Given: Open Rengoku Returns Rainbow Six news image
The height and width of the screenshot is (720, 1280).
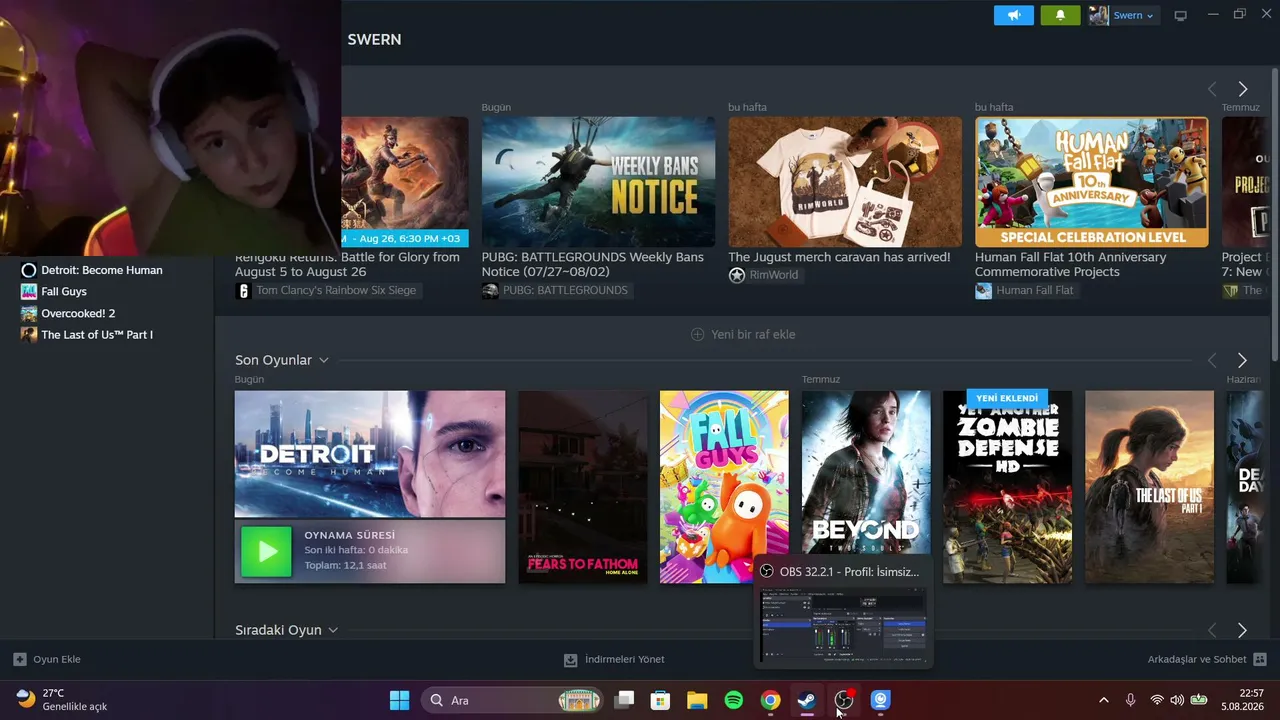Looking at the screenshot, I should tap(405, 182).
